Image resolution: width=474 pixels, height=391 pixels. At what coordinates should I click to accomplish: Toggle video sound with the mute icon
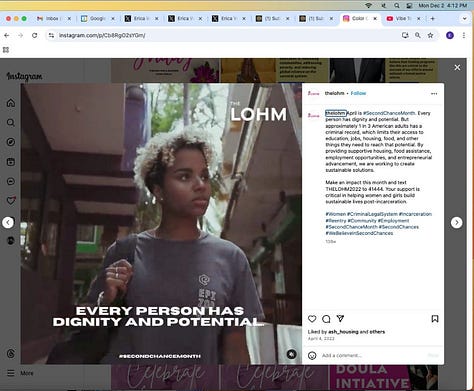coord(292,354)
